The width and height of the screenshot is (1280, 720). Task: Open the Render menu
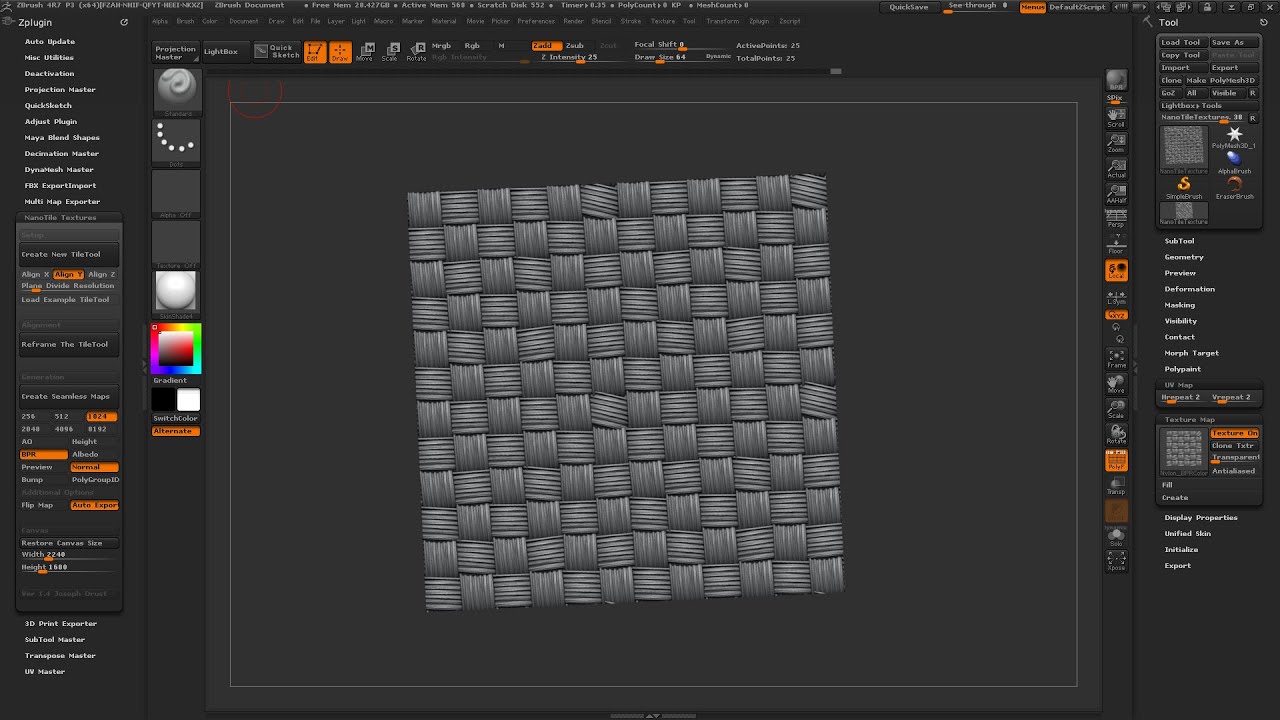tap(573, 21)
